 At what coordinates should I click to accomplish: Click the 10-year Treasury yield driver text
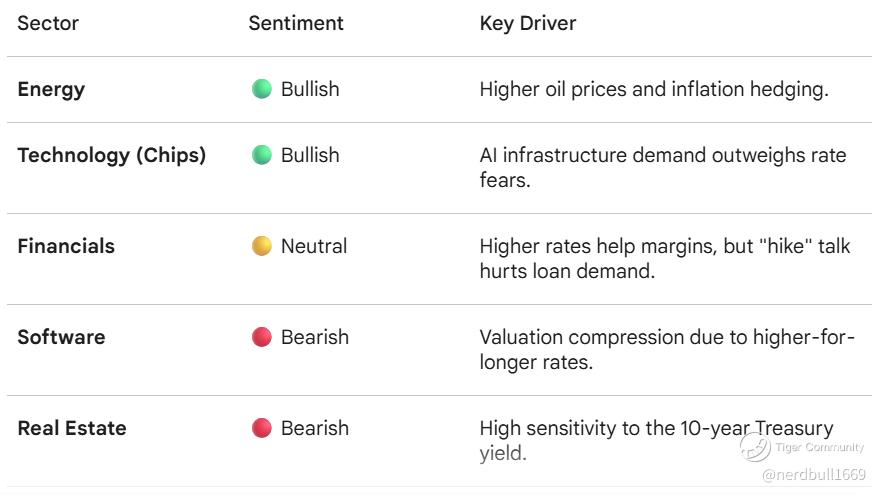point(656,440)
